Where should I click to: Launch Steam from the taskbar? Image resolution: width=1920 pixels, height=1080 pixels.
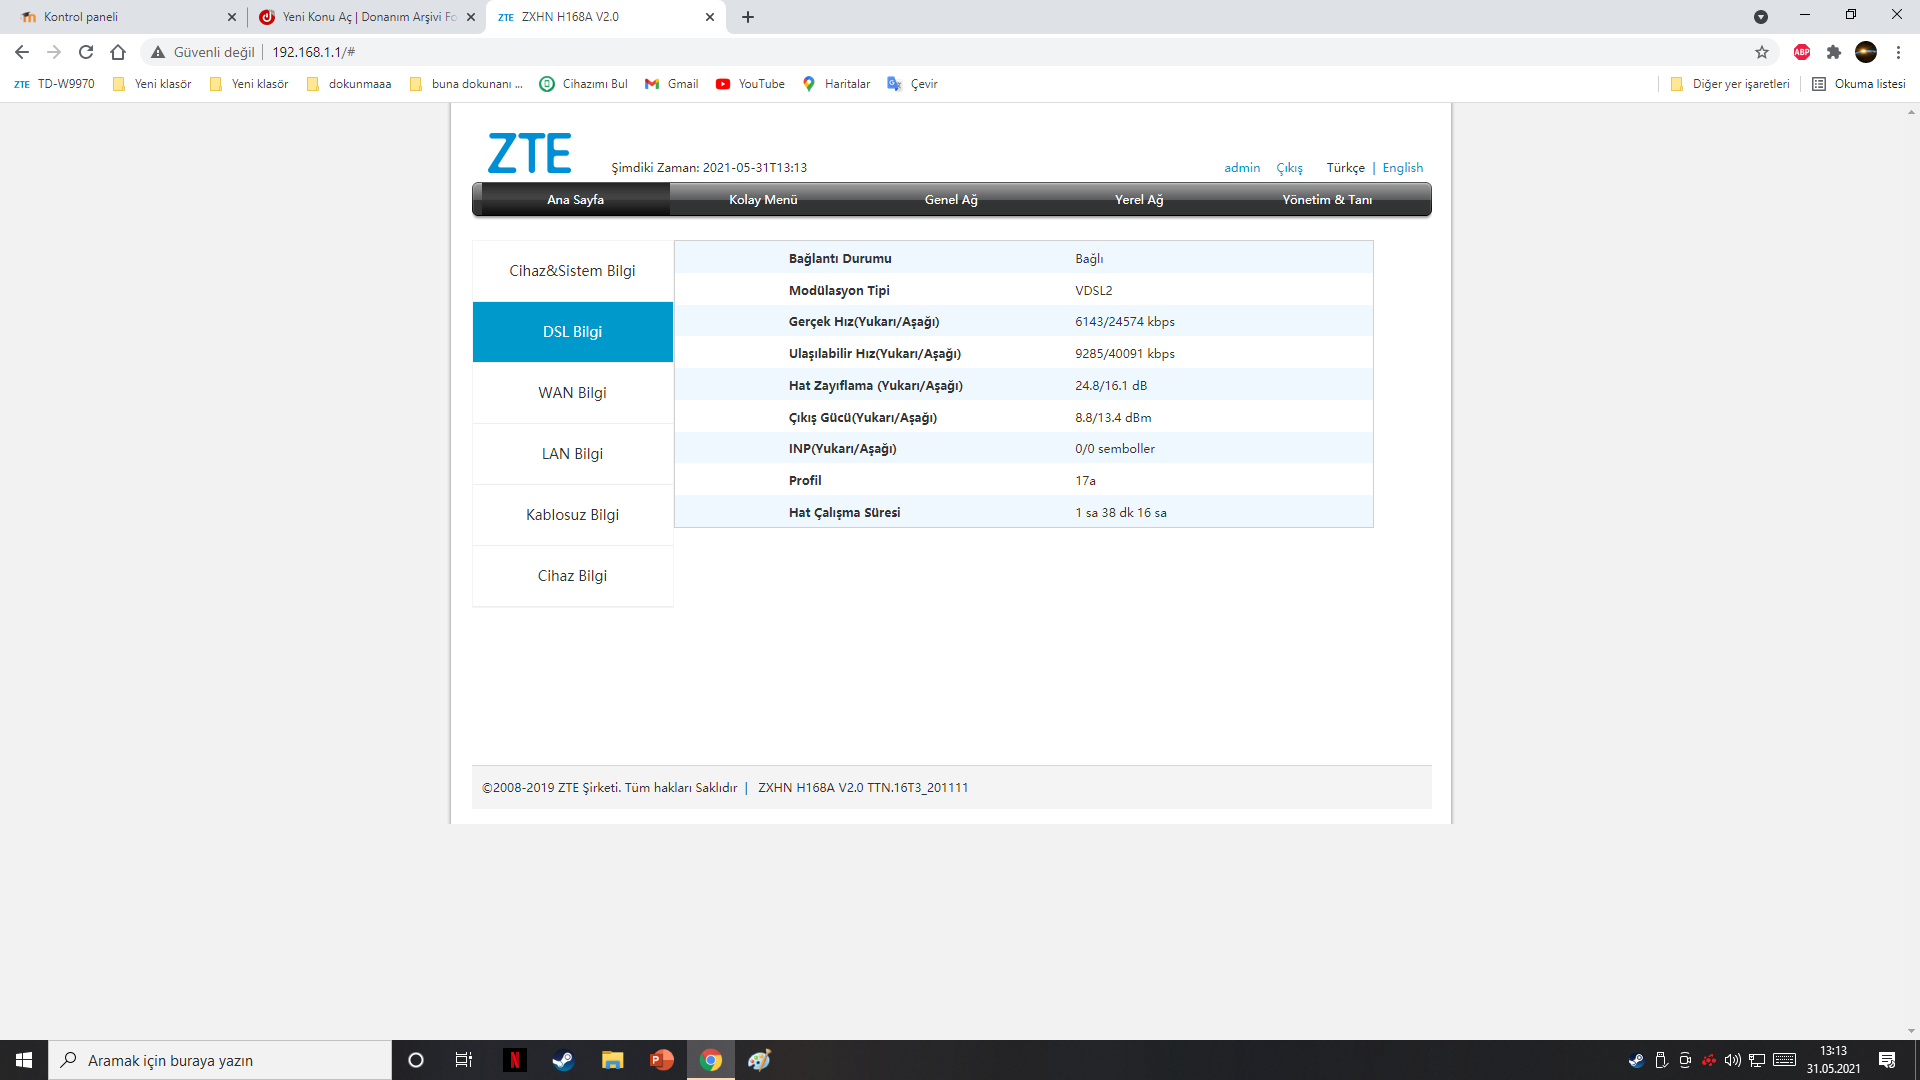563,1060
